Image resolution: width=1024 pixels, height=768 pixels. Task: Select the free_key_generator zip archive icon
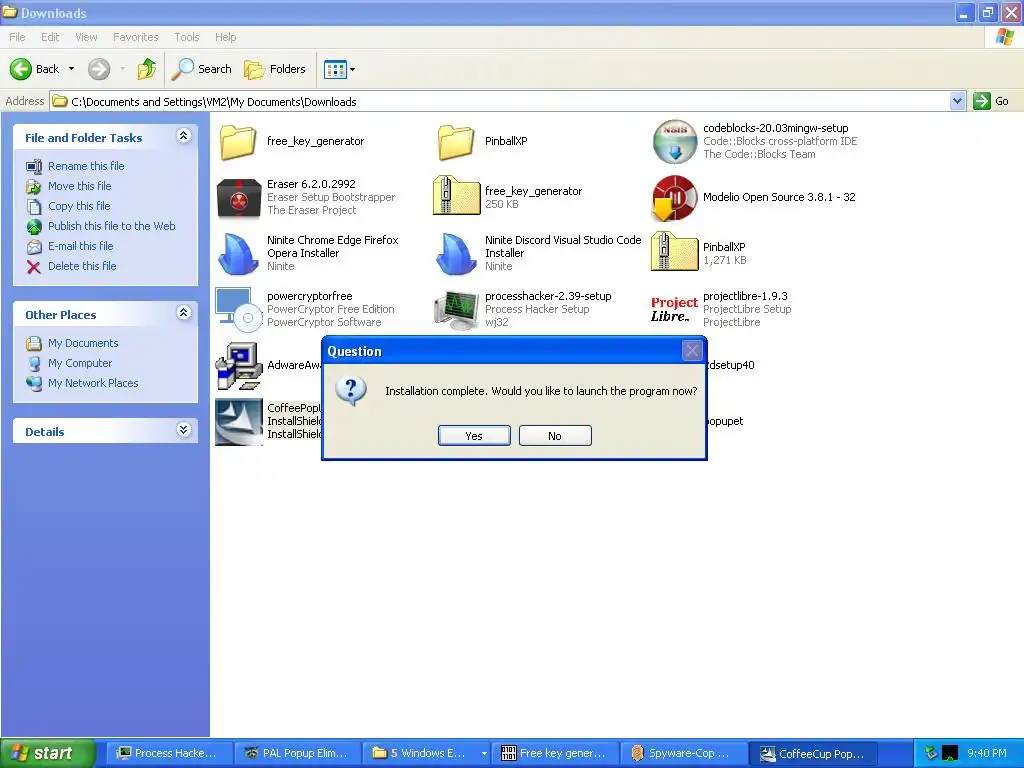[x=456, y=195]
